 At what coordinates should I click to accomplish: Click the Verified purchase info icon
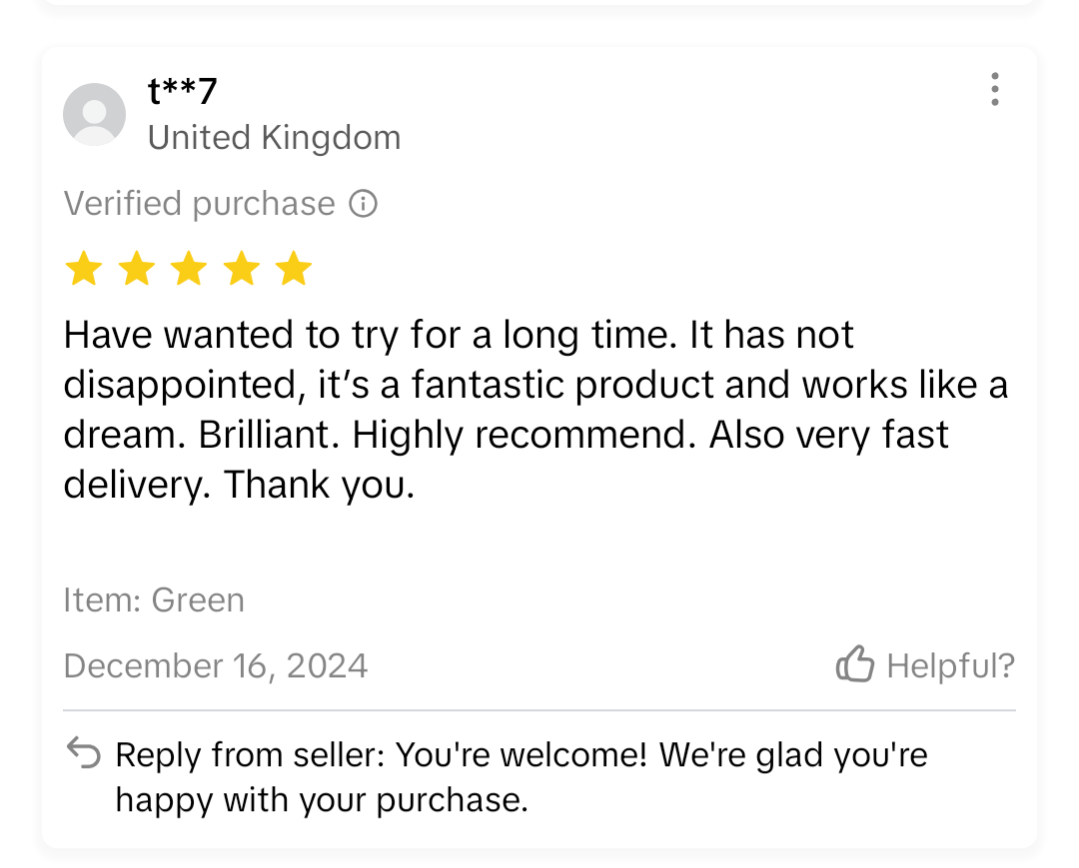363,204
